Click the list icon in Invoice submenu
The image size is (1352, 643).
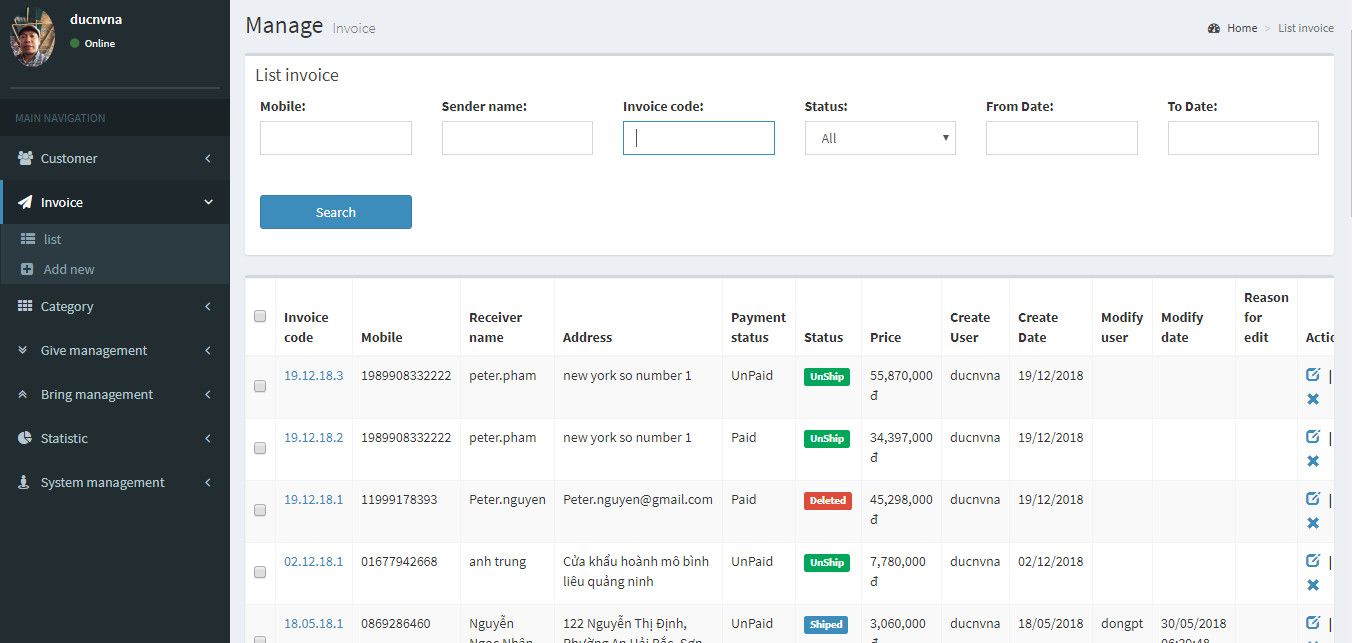[x=28, y=239]
